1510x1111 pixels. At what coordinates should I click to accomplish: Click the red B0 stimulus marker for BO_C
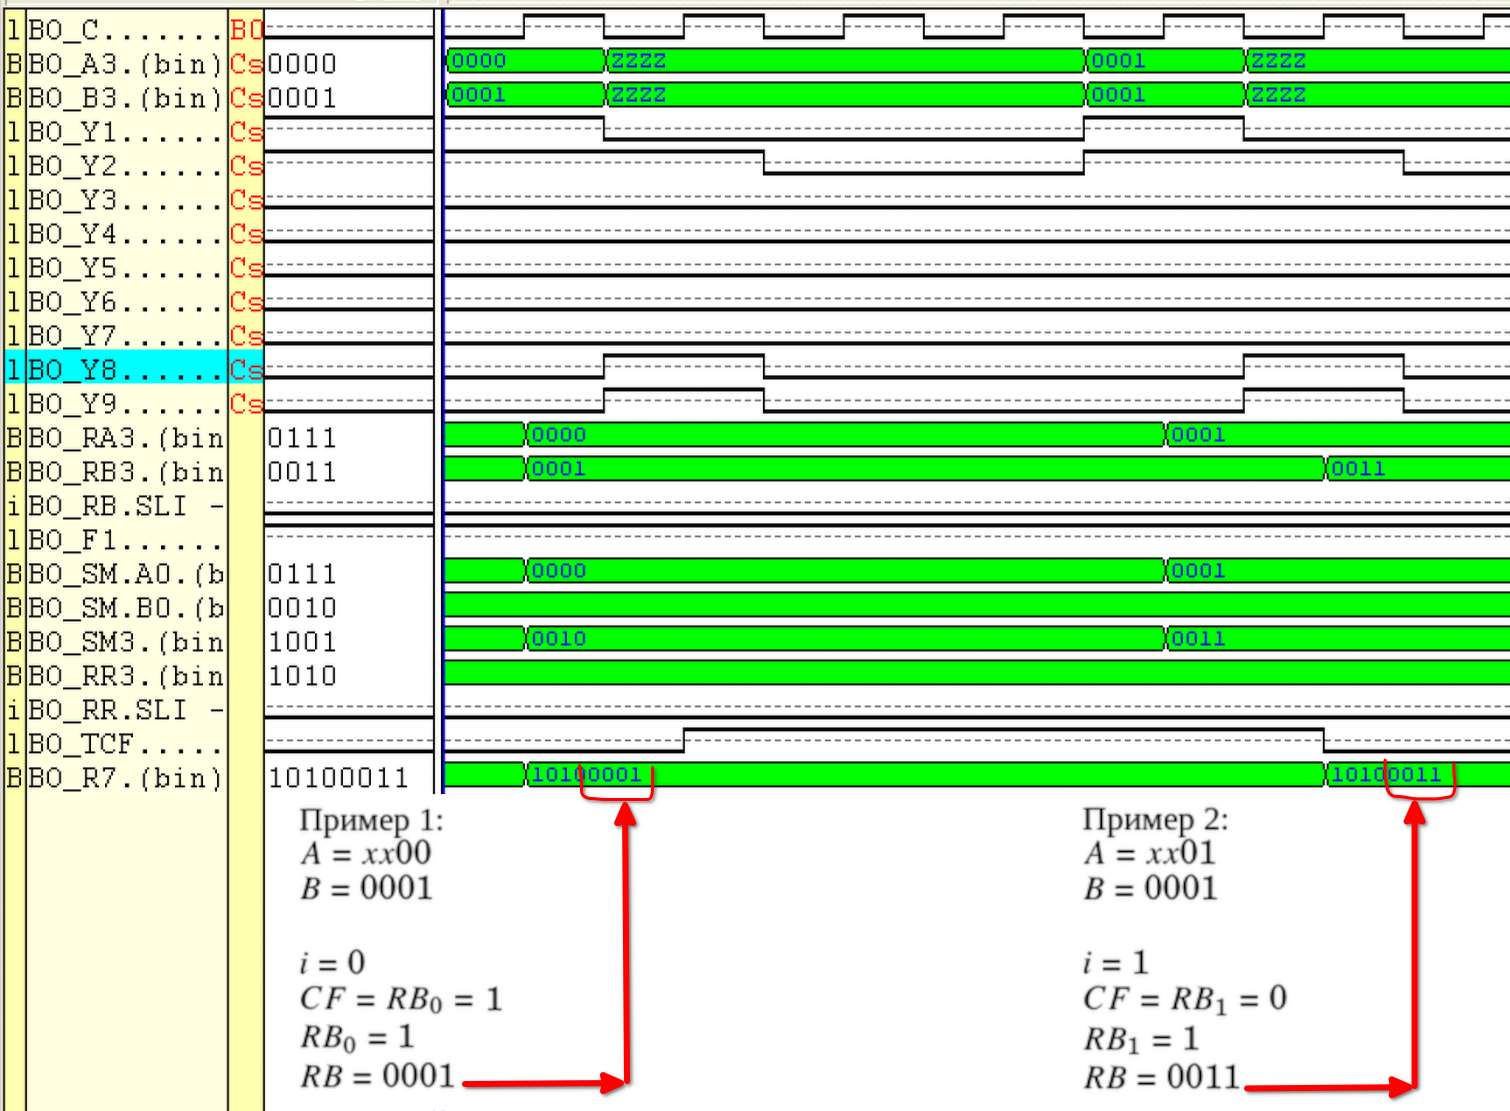pyautogui.click(x=246, y=30)
